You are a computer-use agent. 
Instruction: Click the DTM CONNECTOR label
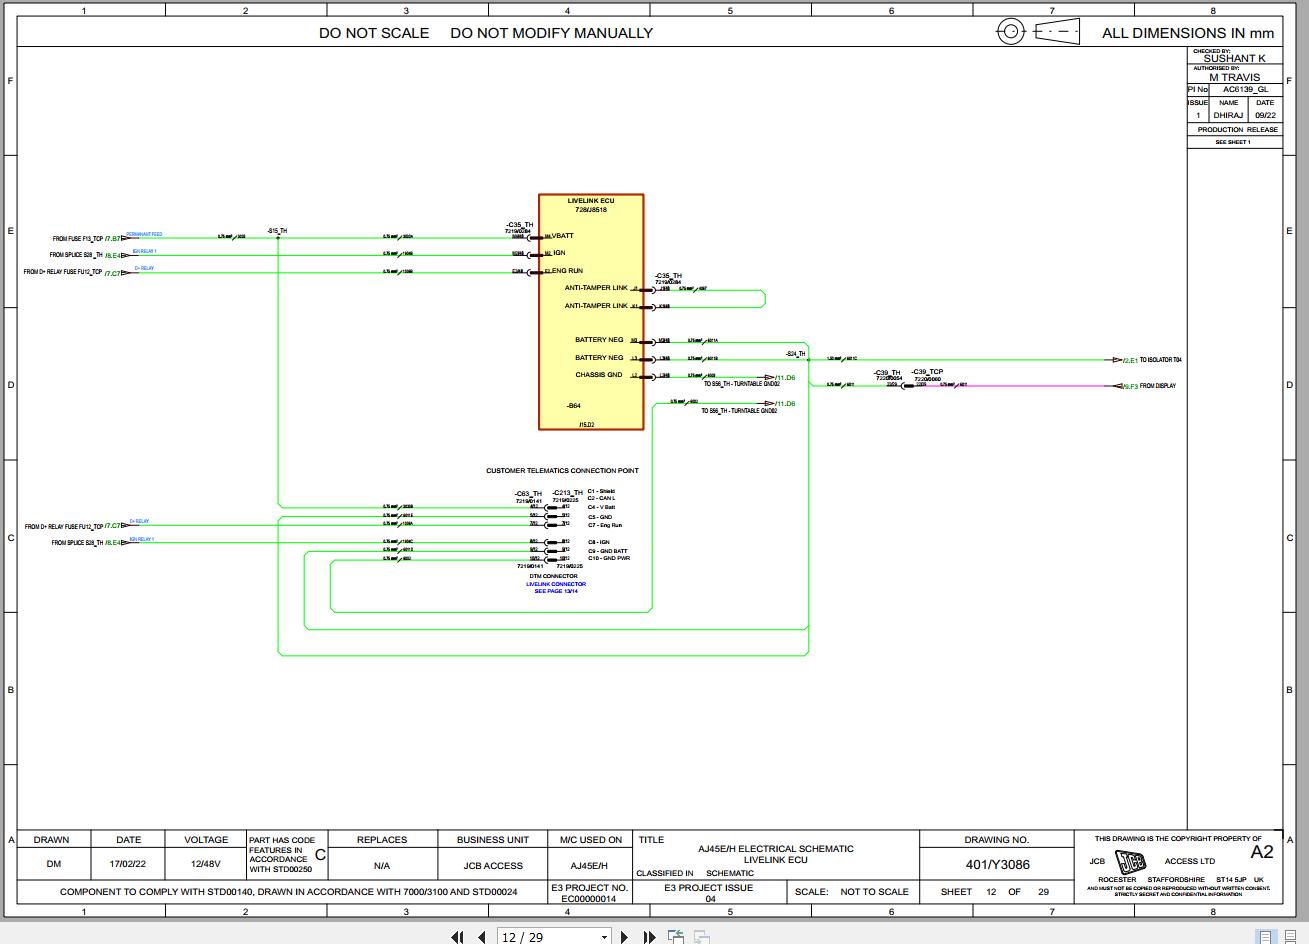553,576
